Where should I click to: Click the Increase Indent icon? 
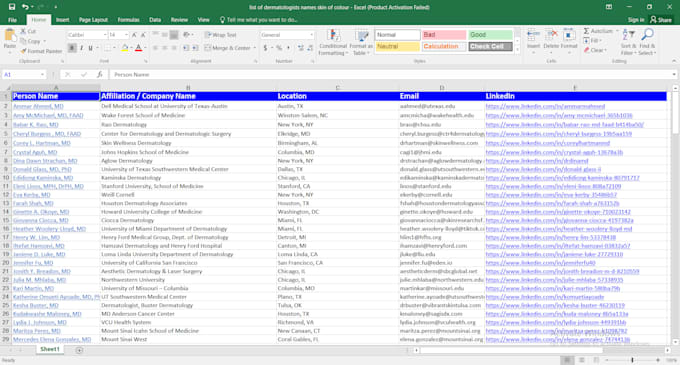[195, 48]
